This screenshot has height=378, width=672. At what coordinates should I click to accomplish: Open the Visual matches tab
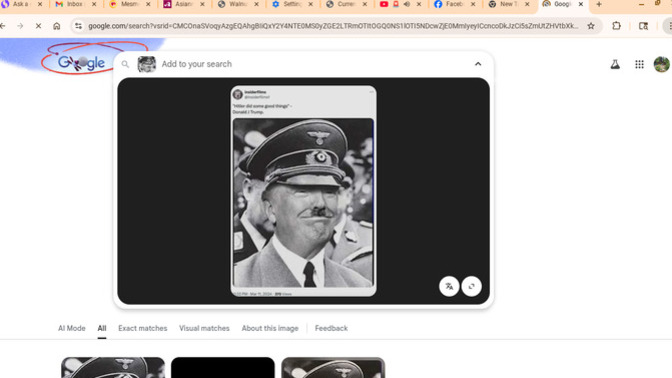pos(204,328)
